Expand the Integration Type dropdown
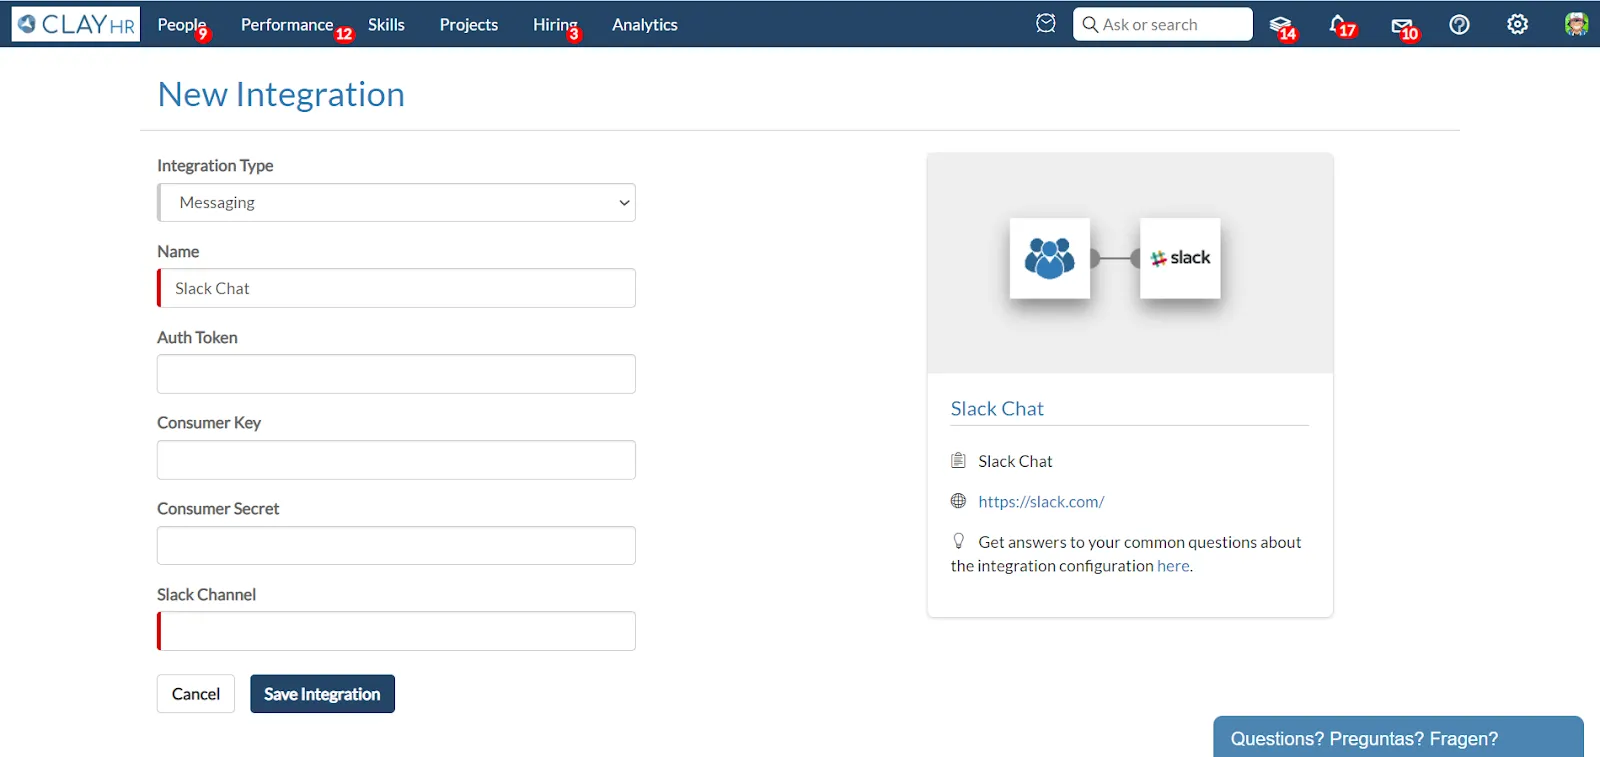The height and width of the screenshot is (757, 1600). coord(396,203)
